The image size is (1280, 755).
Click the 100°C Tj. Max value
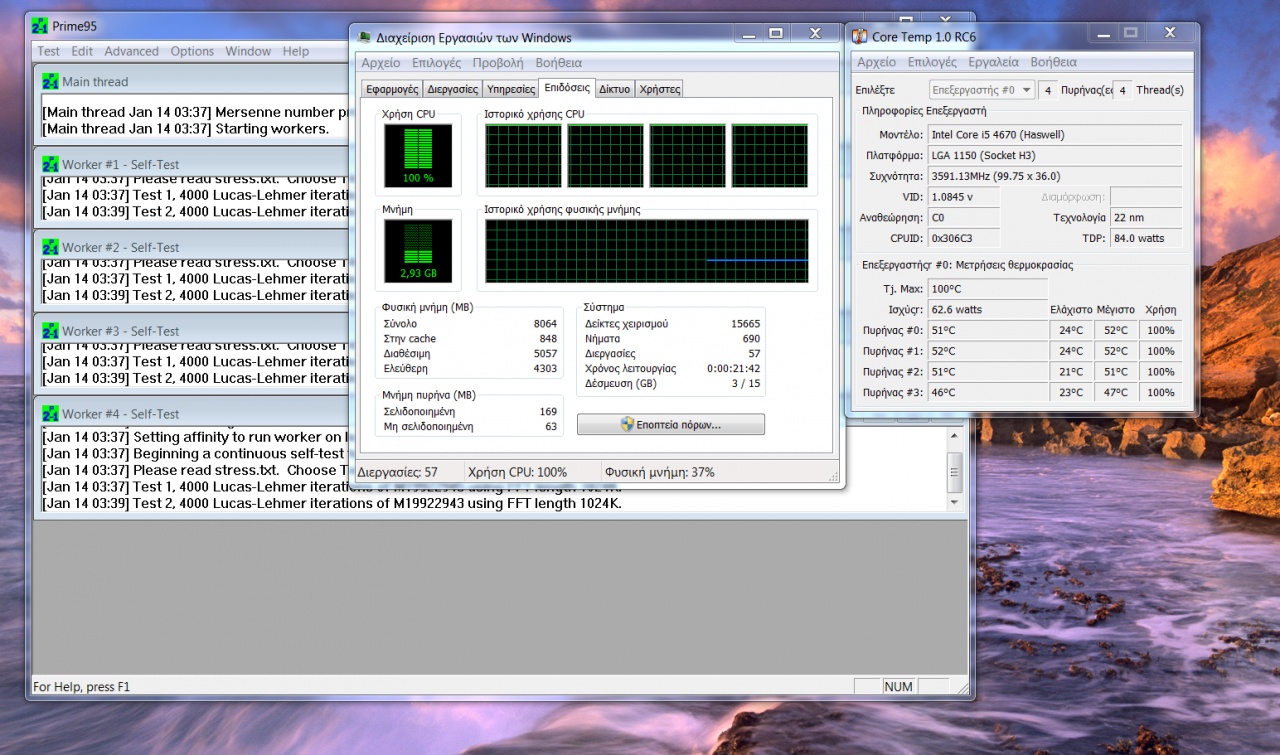(x=988, y=289)
